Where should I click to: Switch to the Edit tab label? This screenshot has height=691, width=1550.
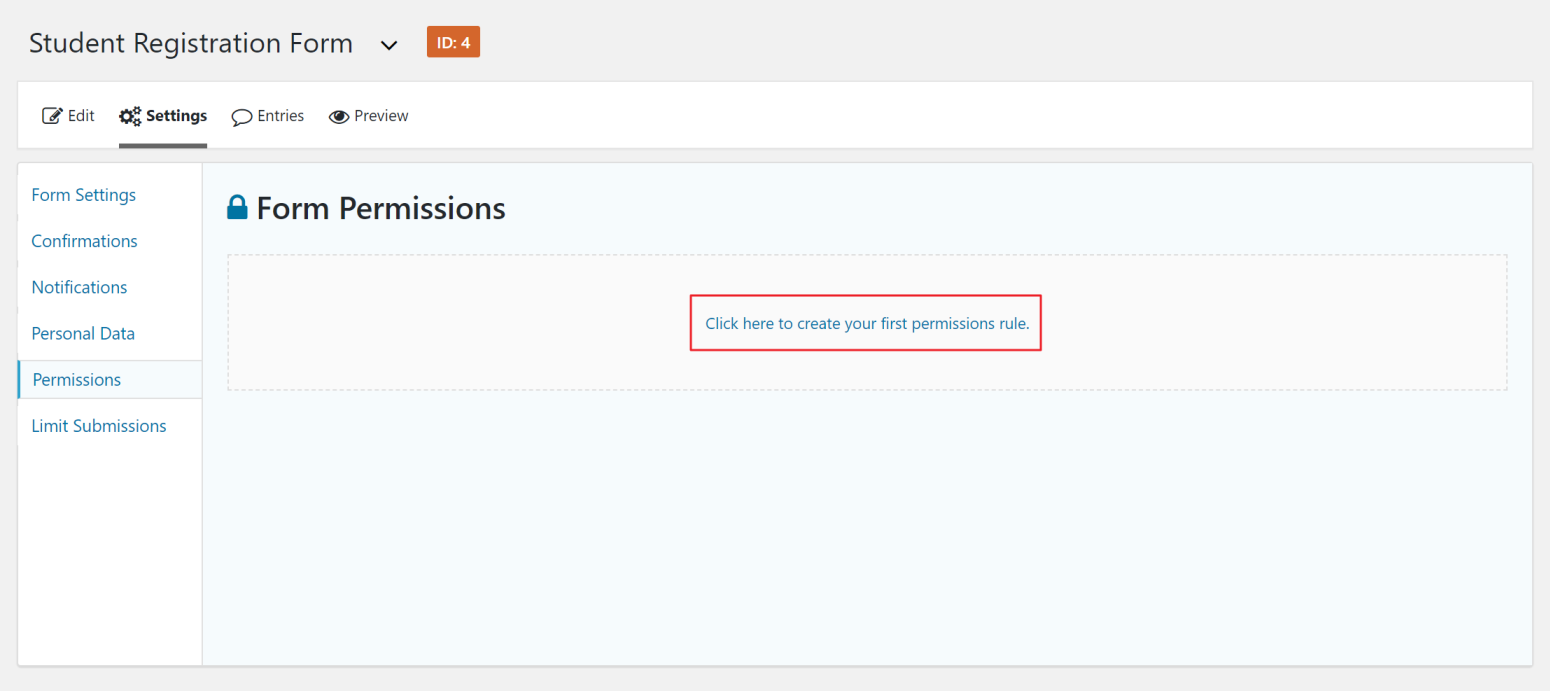pos(81,116)
